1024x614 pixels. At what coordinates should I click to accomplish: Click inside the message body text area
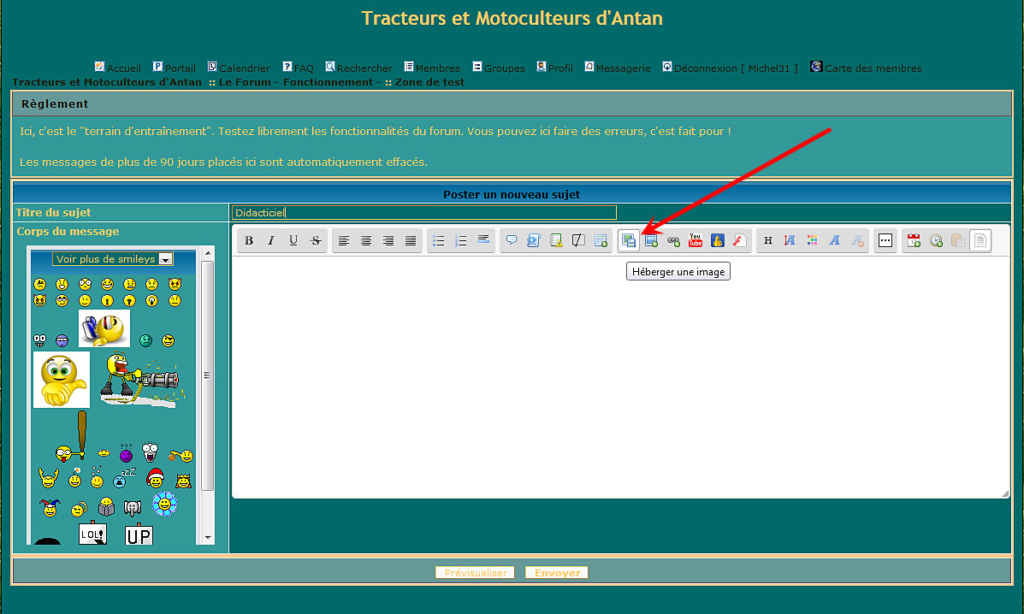tap(620, 377)
